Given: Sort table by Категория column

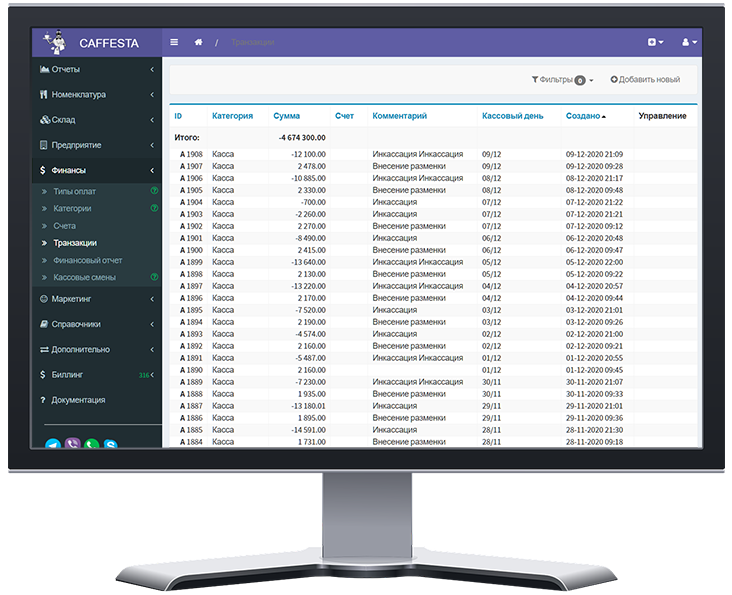Looking at the screenshot, I should tap(232, 116).
